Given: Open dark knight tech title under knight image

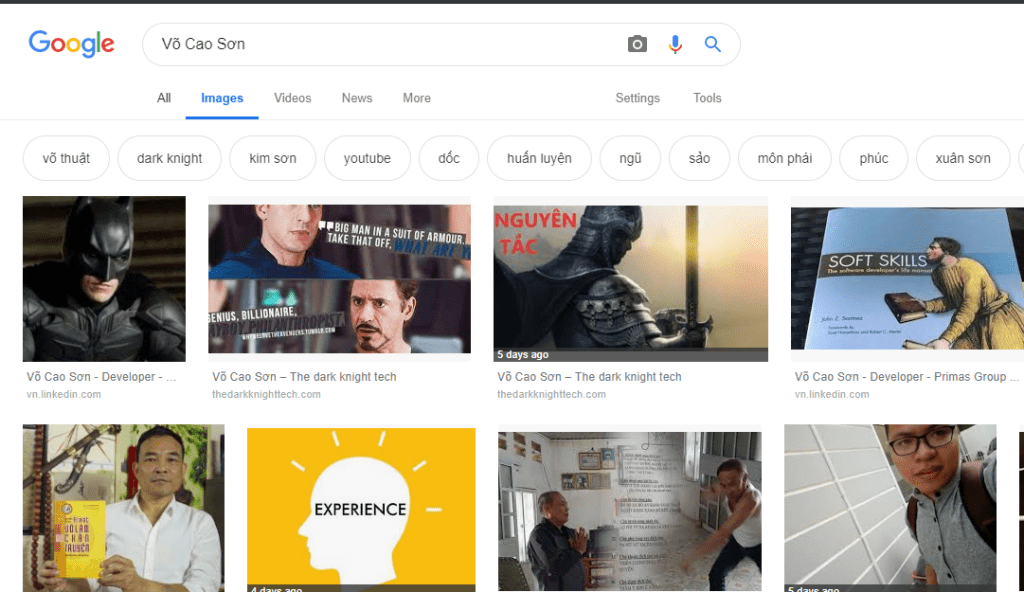Looking at the screenshot, I should [589, 377].
